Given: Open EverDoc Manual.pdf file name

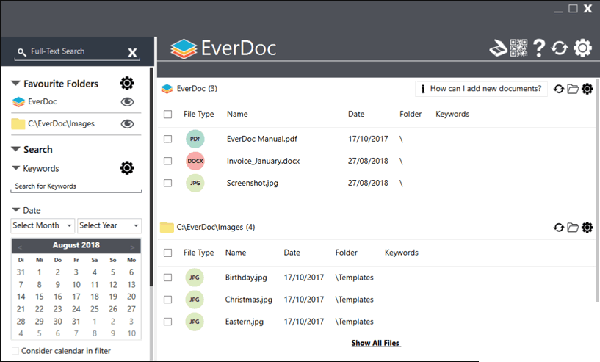Looking at the screenshot, I should pyautogui.click(x=262, y=139).
